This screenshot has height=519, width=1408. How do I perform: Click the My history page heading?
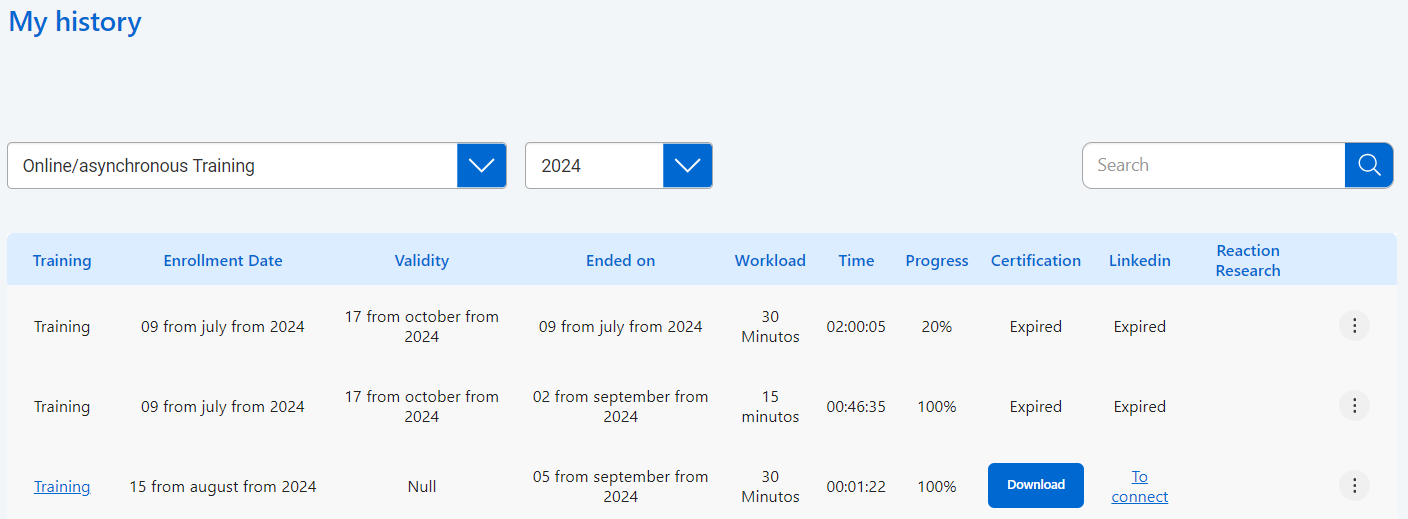point(75,22)
